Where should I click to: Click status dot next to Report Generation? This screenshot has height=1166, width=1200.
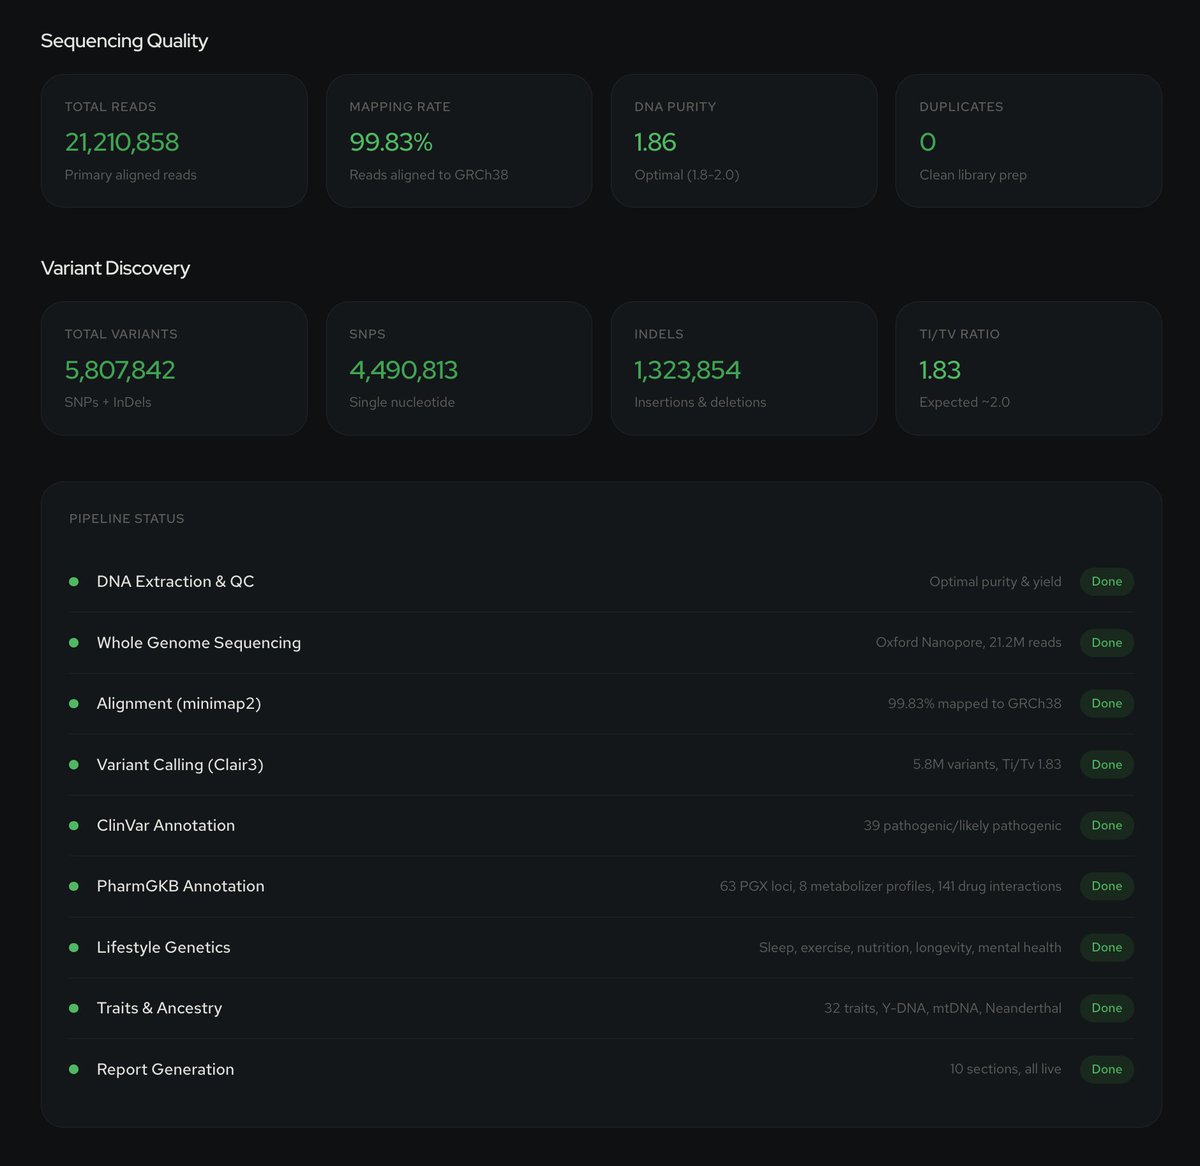click(73, 1070)
